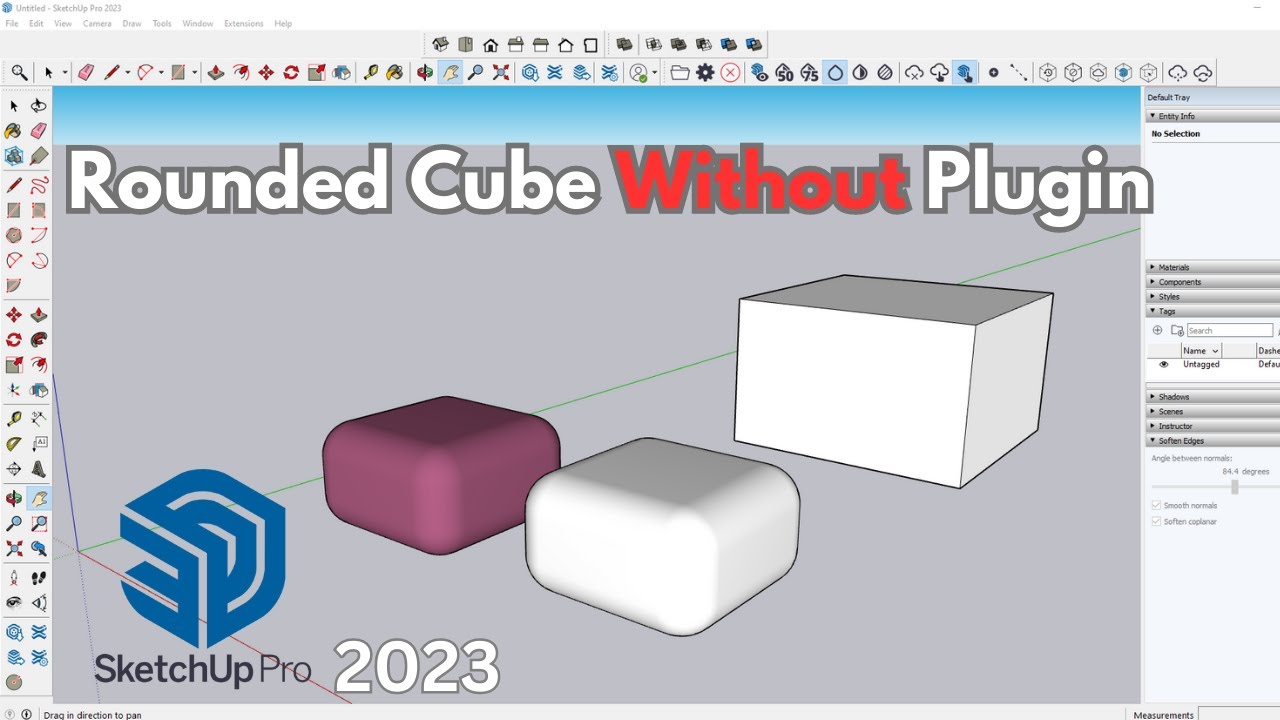
Task: Select the Line pencil tool in left toolbar
Action: [x=14, y=185]
